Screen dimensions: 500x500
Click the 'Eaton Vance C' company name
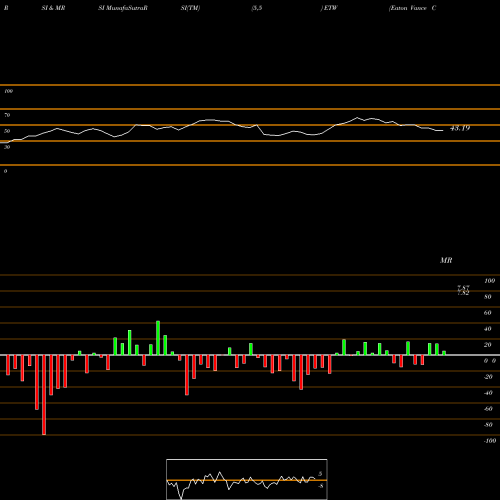pyautogui.click(x=412, y=8)
